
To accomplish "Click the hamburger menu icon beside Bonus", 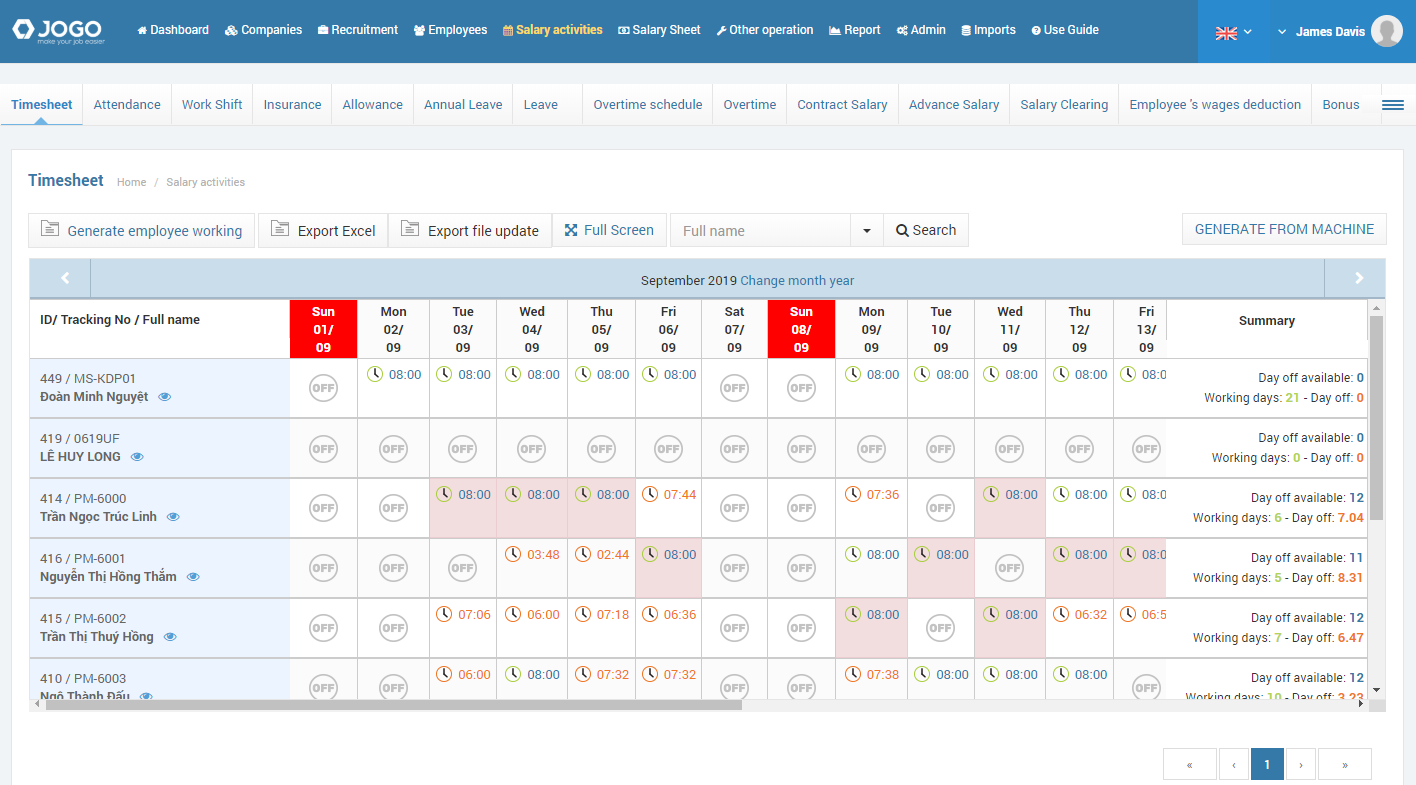I will pos(1393,105).
